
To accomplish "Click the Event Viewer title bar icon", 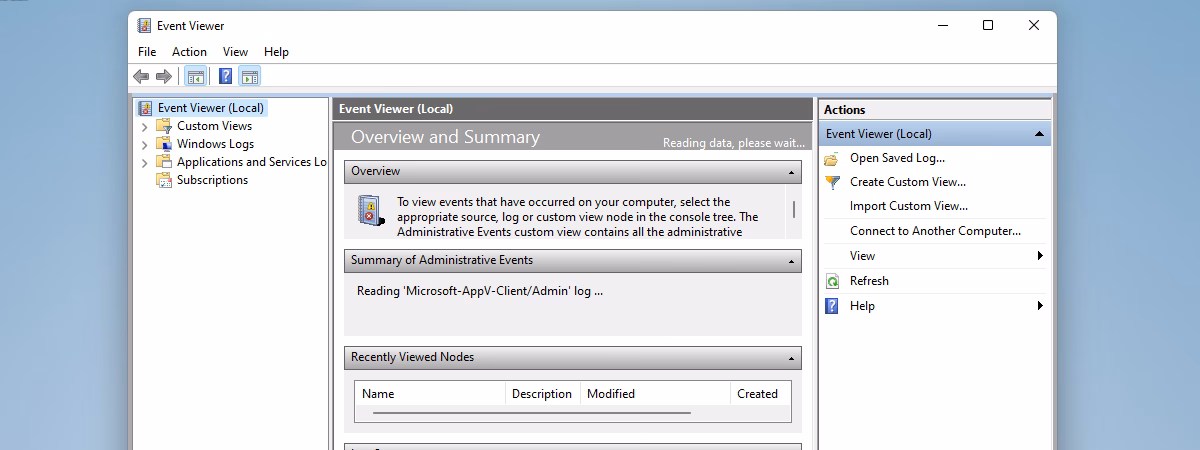I will coord(145,26).
